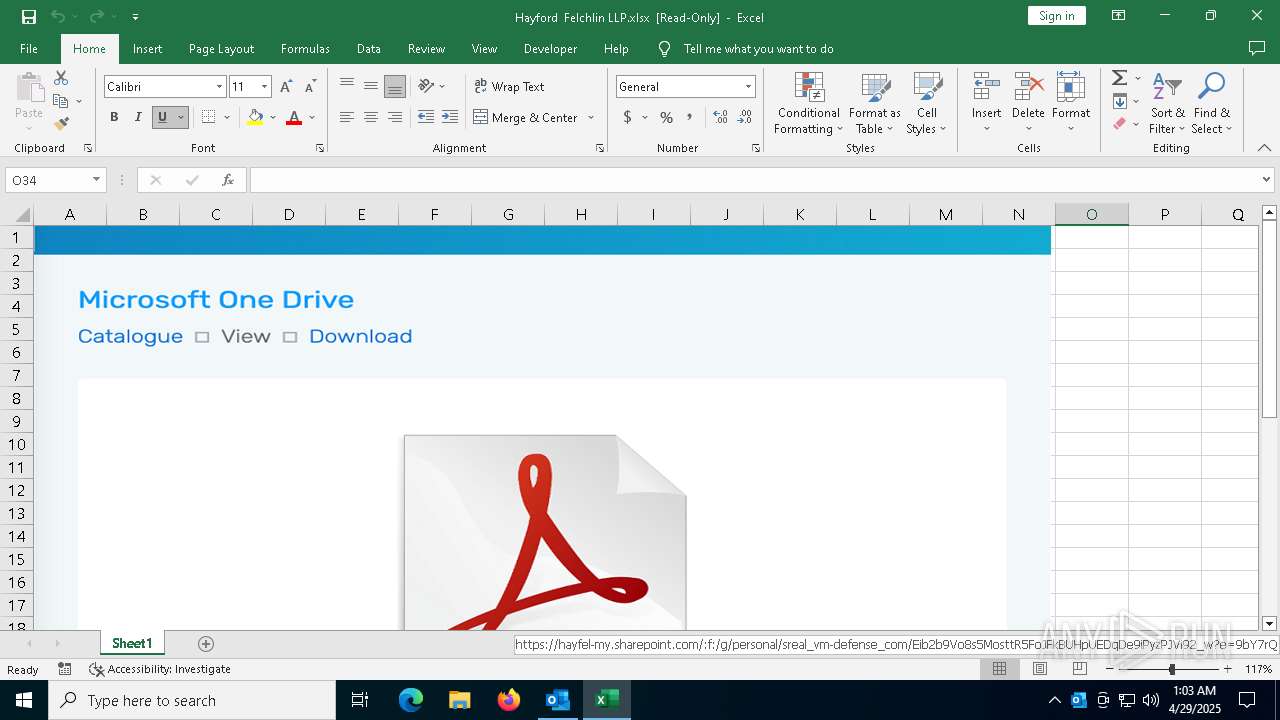Switch to Page Layout view in status bar
The image size is (1280, 720).
[1040, 669]
